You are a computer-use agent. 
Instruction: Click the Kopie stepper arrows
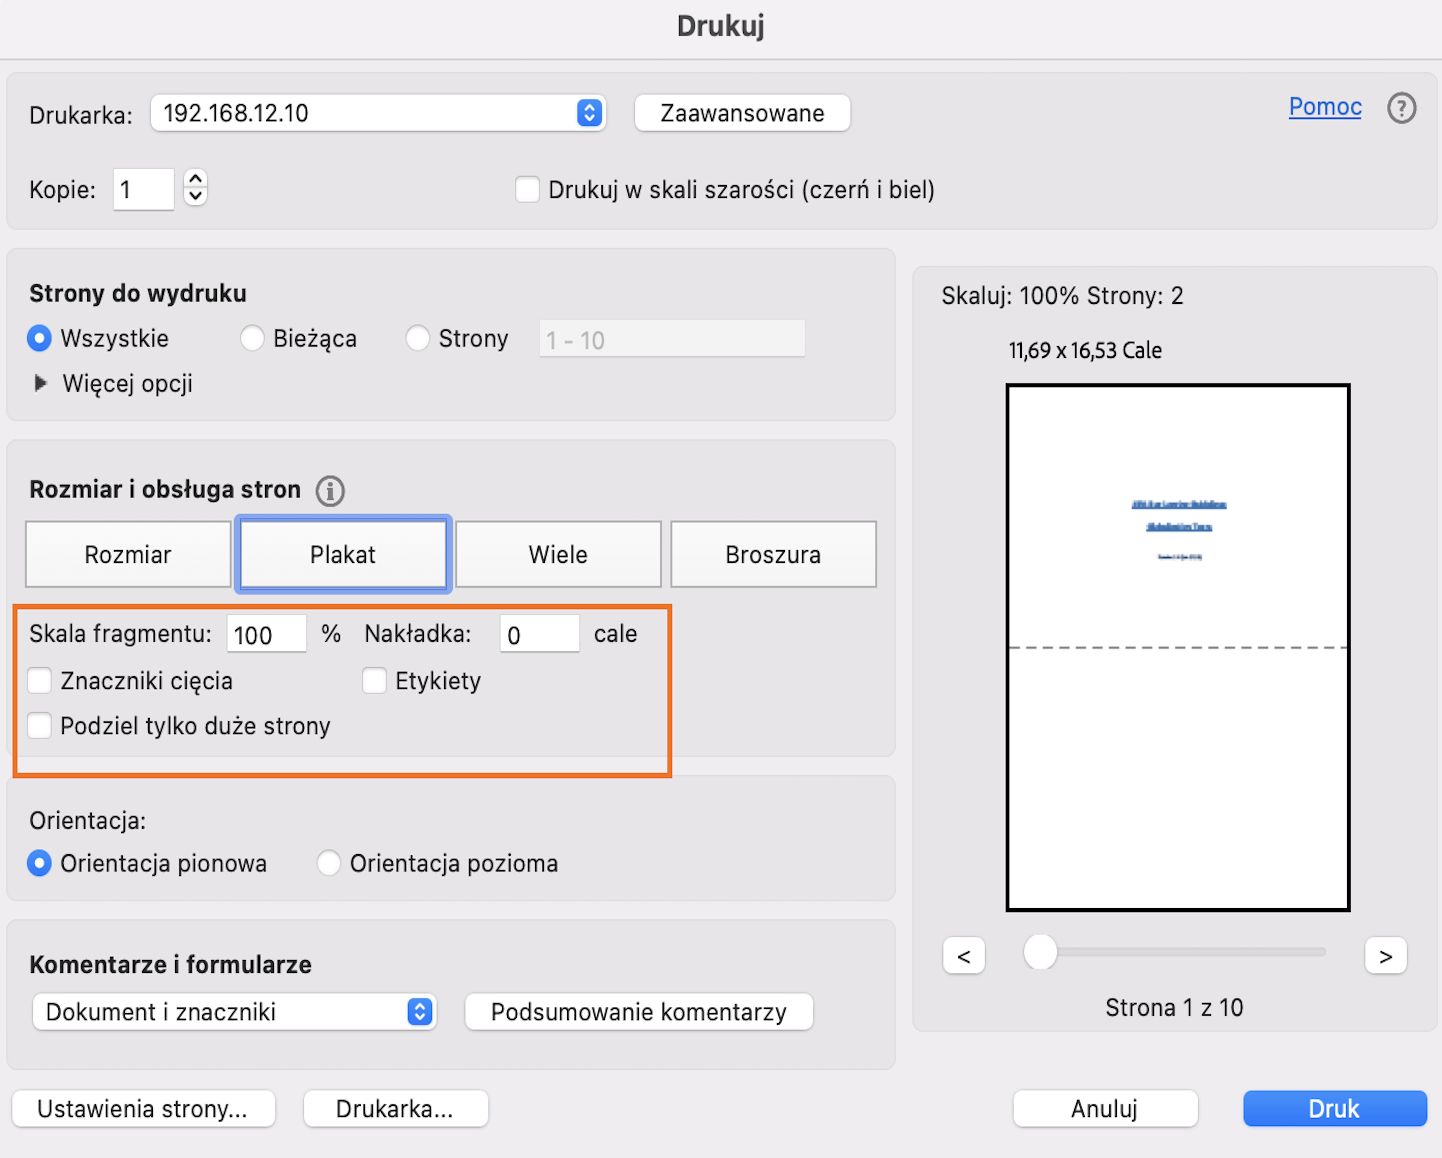(196, 188)
